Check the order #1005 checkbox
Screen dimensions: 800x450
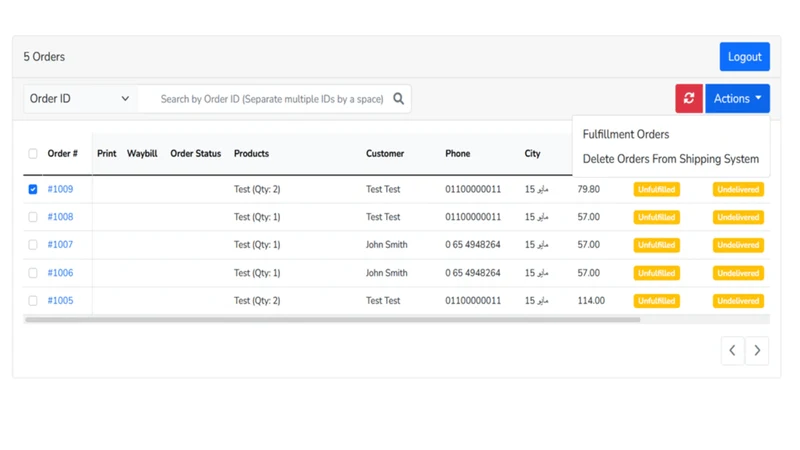pyautogui.click(x=33, y=301)
